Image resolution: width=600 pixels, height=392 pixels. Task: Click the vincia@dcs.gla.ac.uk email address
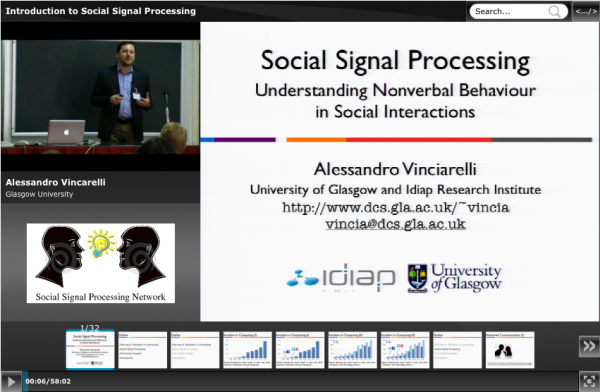(x=396, y=224)
